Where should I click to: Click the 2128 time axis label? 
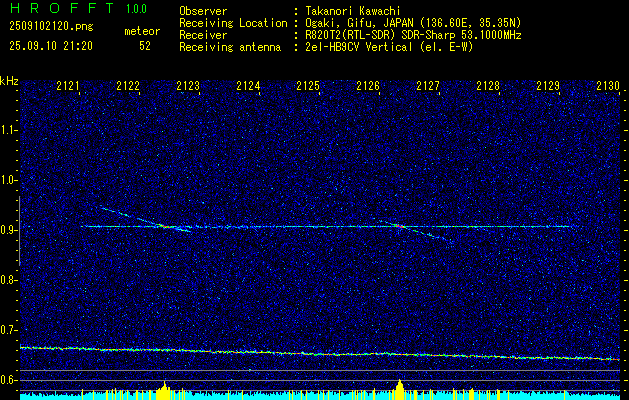[x=488, y=85]
